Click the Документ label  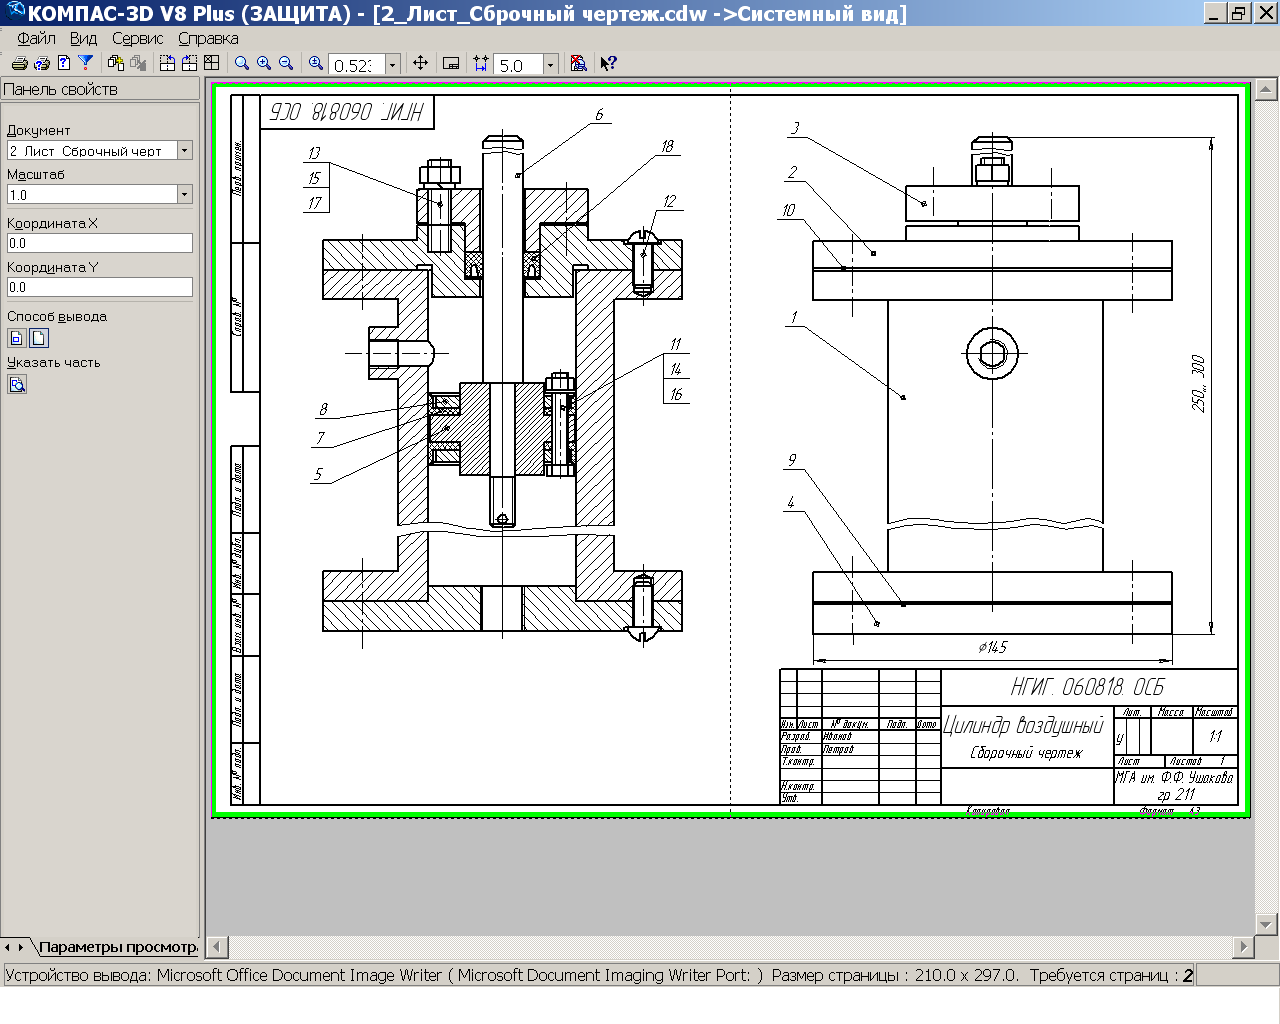(38, 130)
